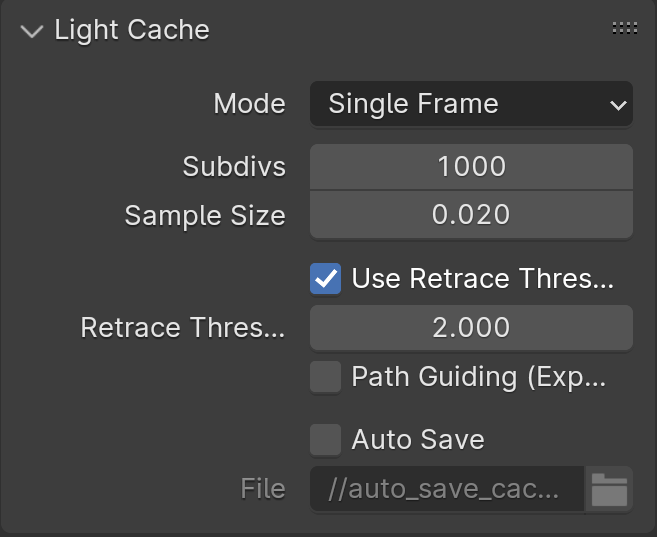Click the panel drag grip dots icon
This screenshot has width=657, height=537.
click(625, 28)
